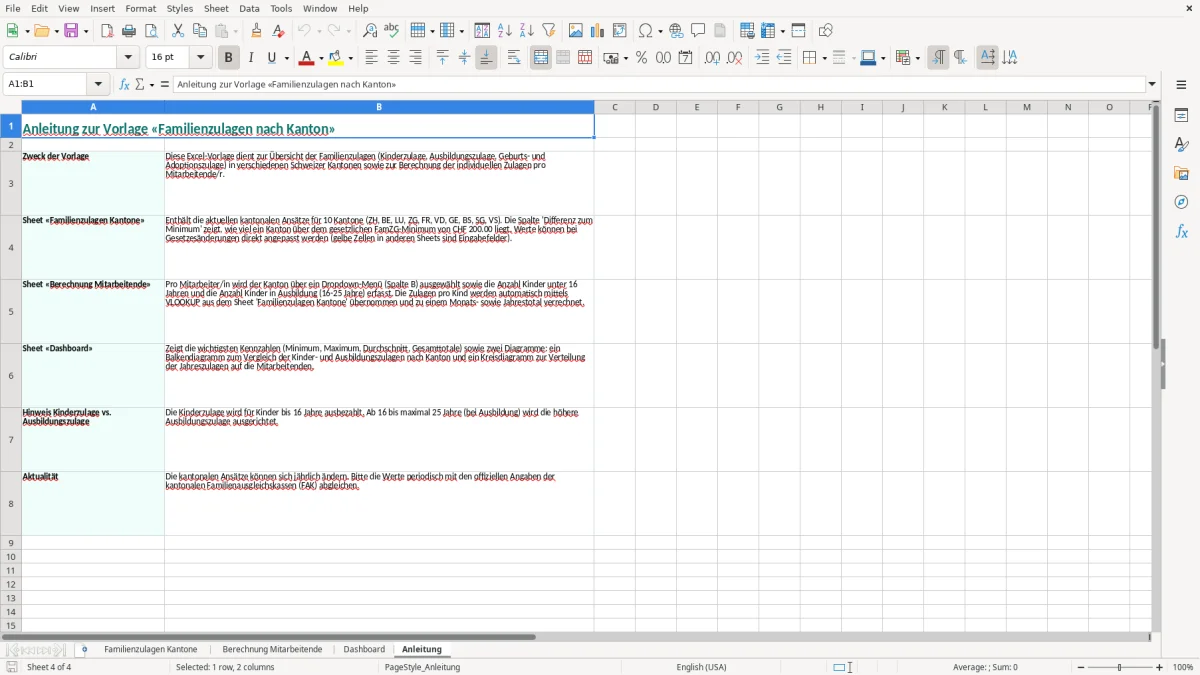Cut the selection with scissors icon

coord(178,31)
